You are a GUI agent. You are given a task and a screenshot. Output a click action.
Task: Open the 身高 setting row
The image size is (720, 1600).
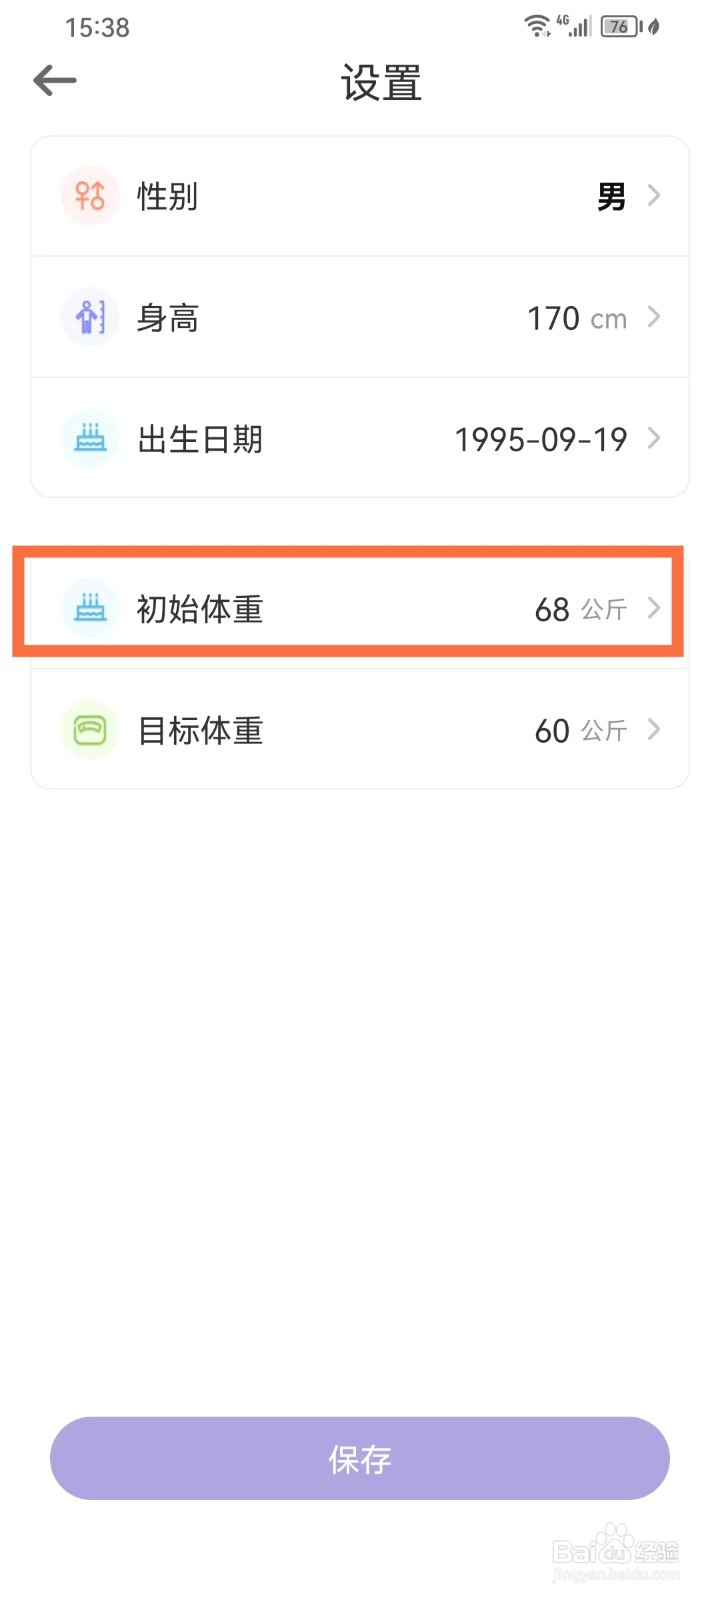pyautogui.click(x=360, y=317)
